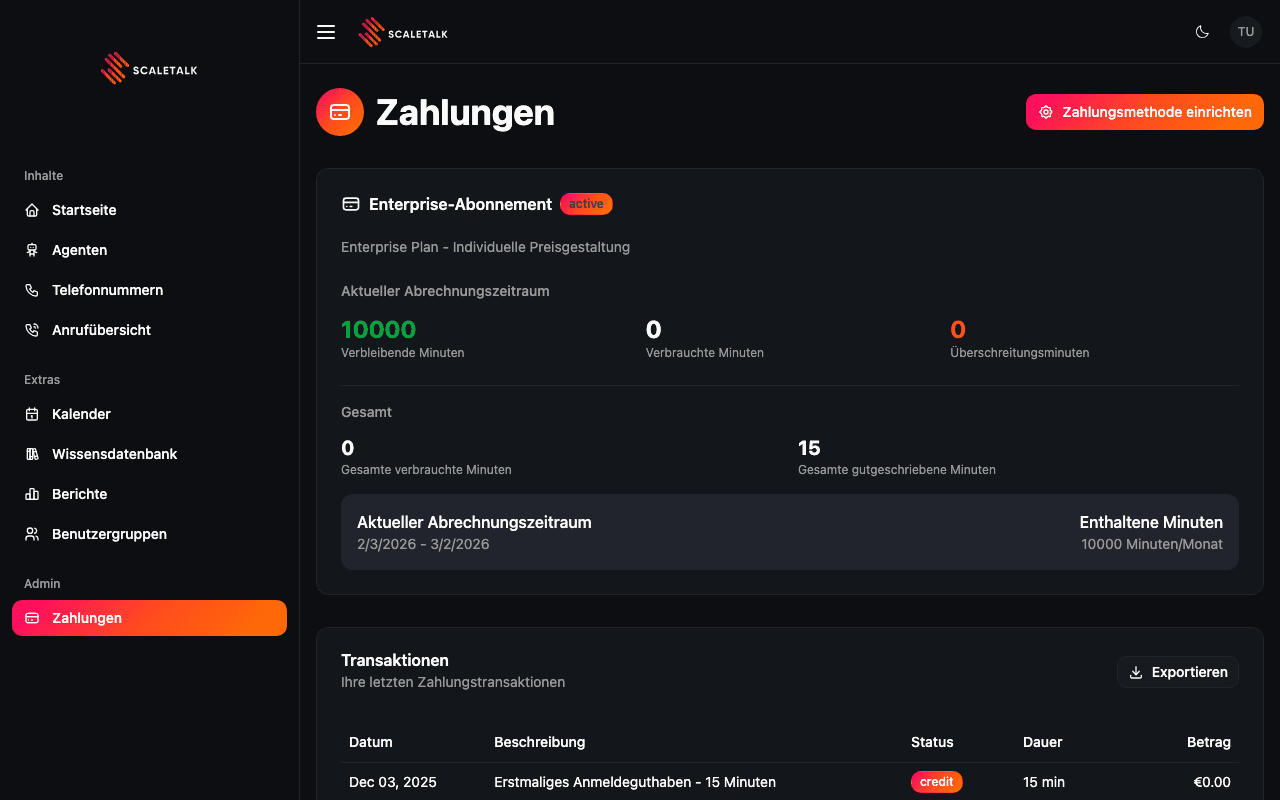This screenshot has width=1280, height=800.
Task: Click the €0.00 amount cell
Action: tap(1212, 782)
